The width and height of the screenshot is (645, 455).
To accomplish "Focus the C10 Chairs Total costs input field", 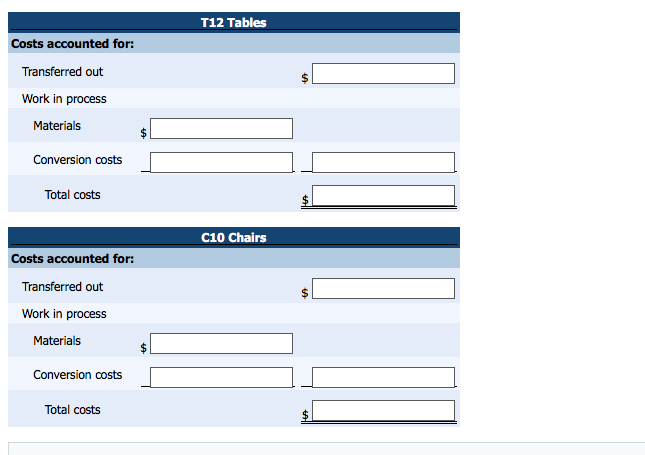I will click(x=383, y=411).
